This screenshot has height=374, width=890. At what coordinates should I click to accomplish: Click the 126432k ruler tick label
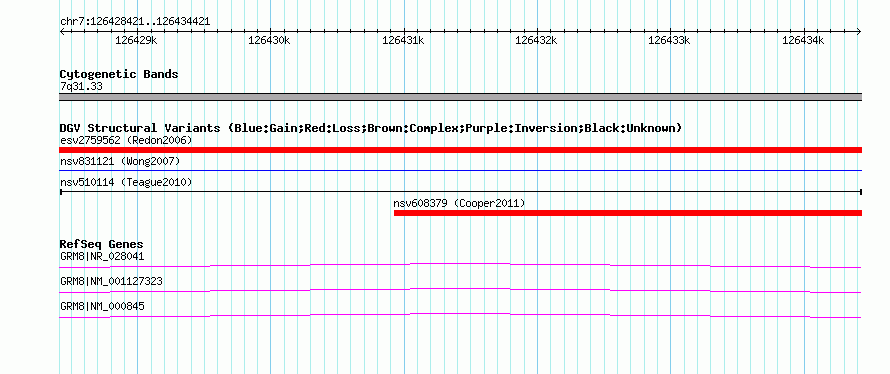tap(536, 40)
